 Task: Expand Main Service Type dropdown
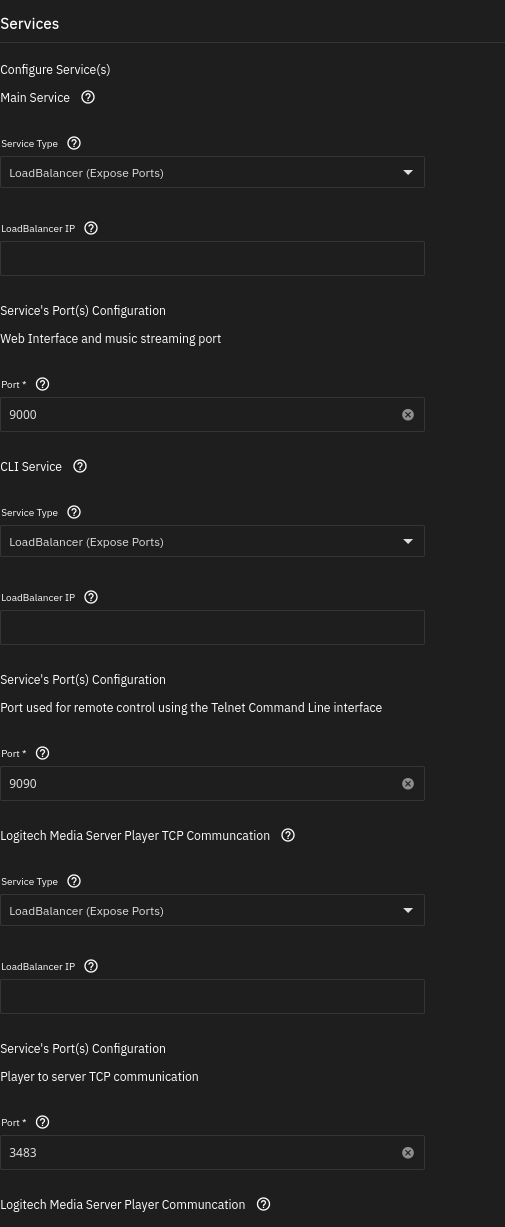coord(212,172)
